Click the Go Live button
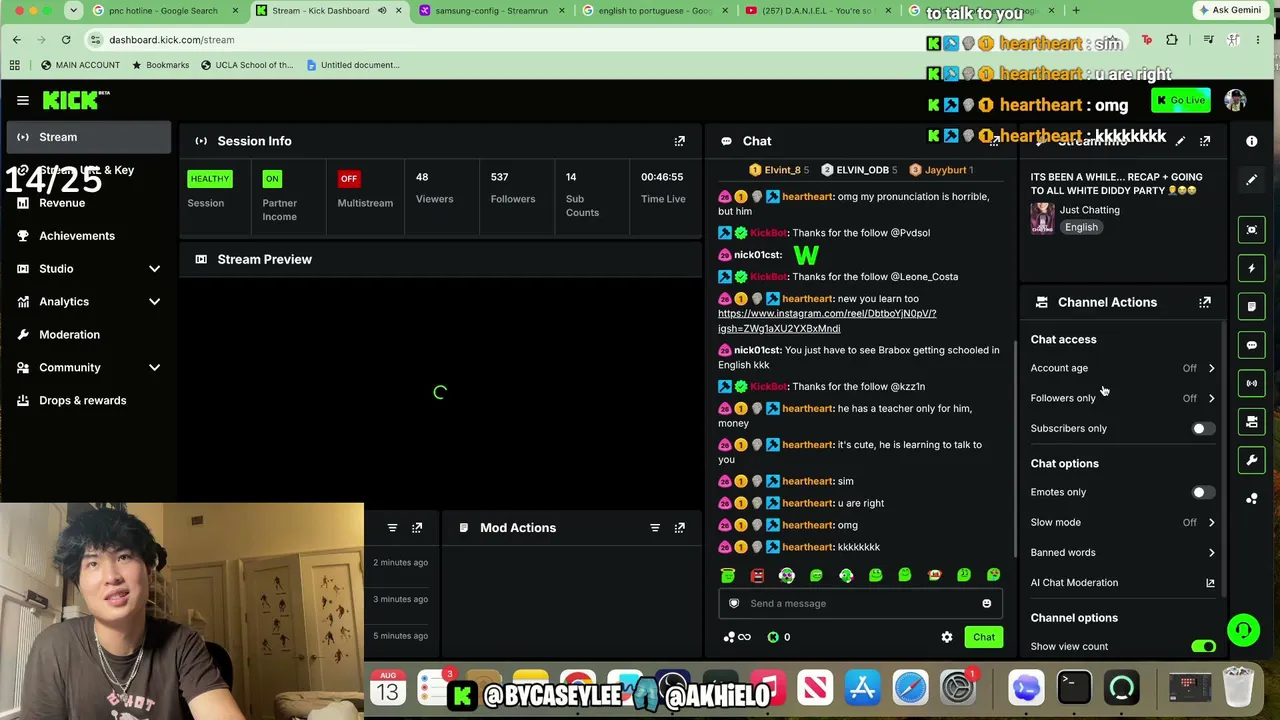The image size is (1280, 720). [1182, 100]
